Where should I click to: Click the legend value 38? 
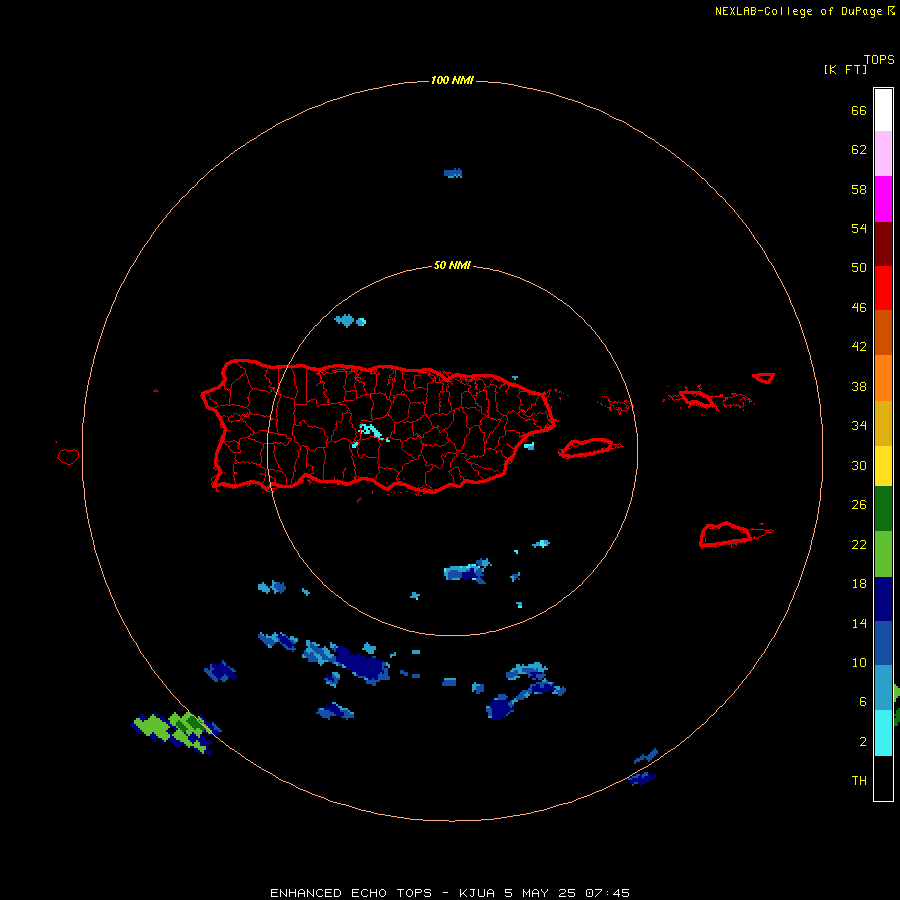coord(859,386)
